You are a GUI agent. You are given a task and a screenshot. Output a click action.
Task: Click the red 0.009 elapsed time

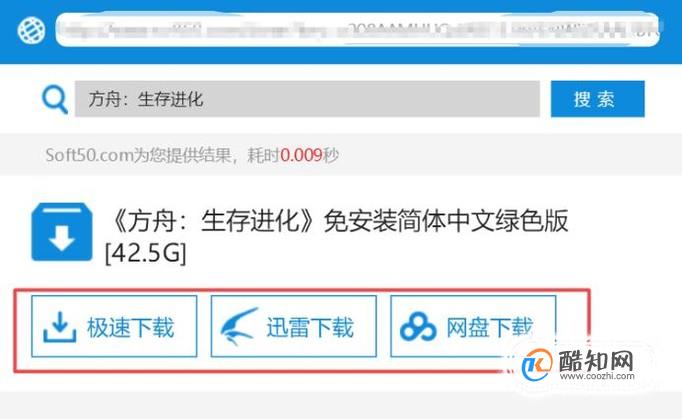301,155
